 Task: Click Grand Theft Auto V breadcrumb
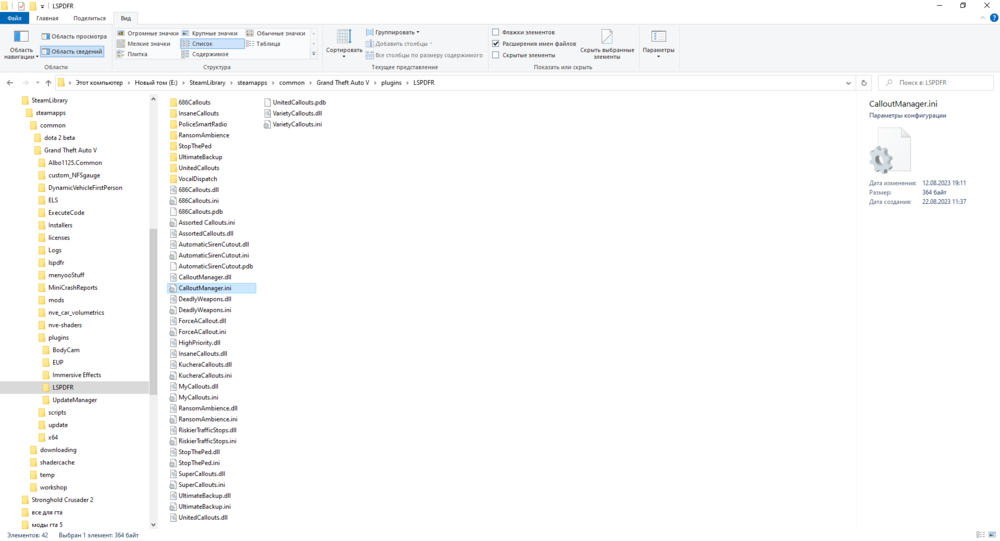pos(342,83)
